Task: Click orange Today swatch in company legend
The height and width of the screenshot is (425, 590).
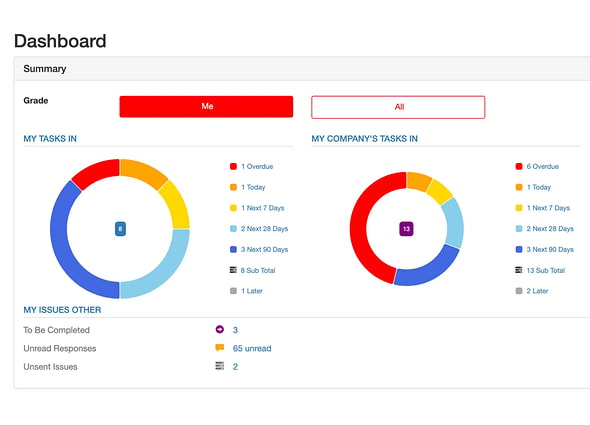Action: pos(519,187)
